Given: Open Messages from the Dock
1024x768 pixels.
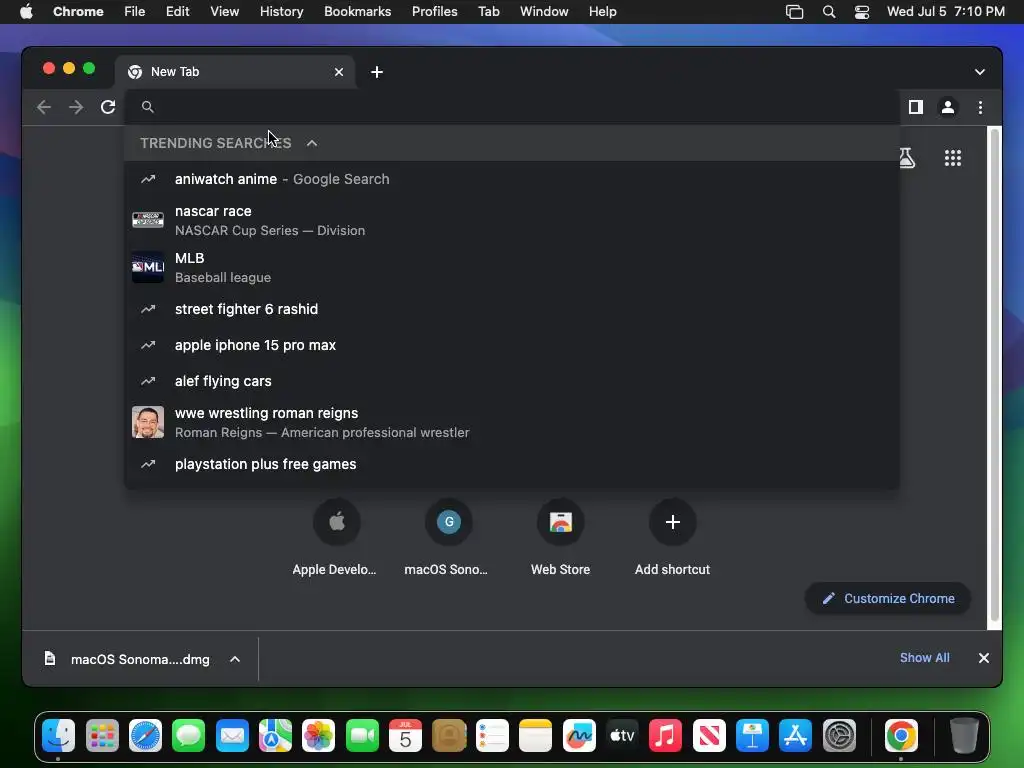Looking at the screenshot, I should coord(188,736).
